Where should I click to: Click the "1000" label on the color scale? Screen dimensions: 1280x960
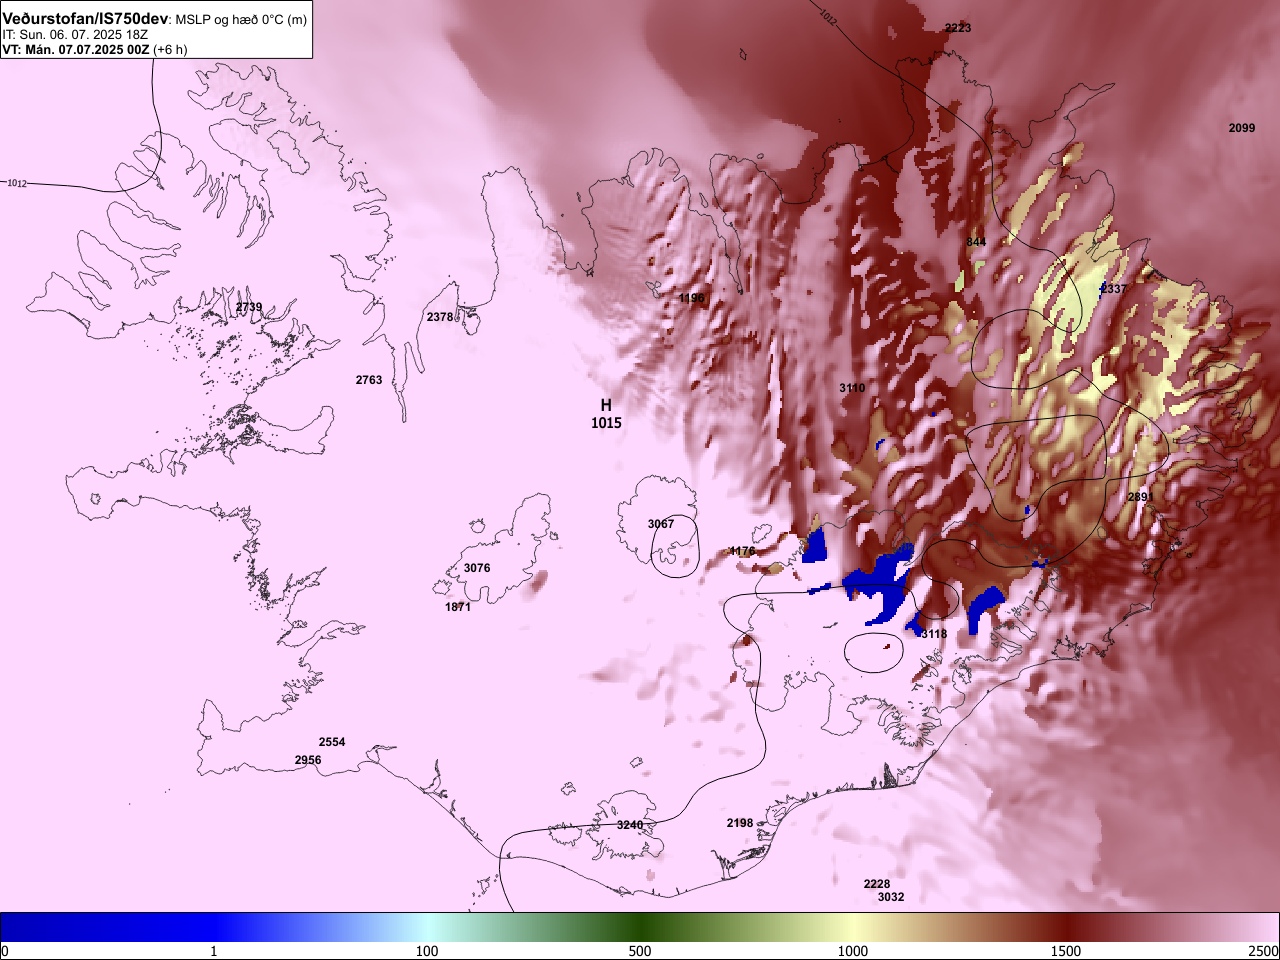tap(853, 951)
